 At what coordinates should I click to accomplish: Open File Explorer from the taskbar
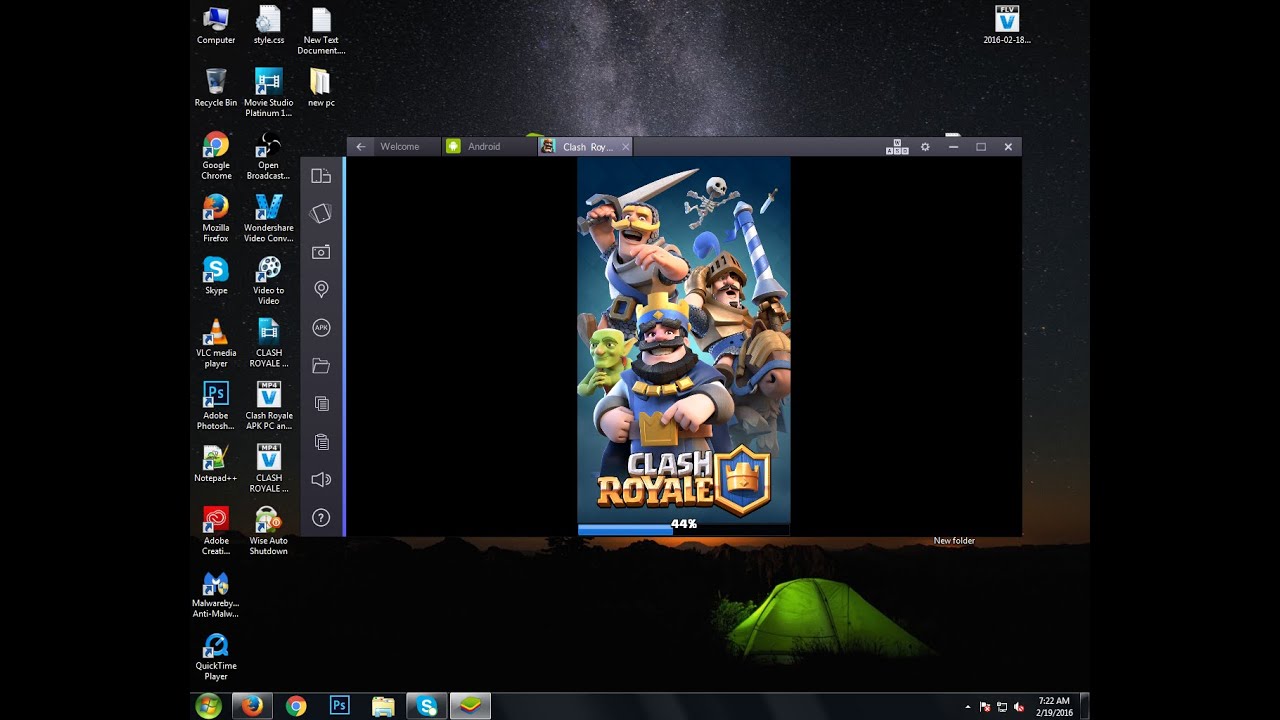click(383, 706)
